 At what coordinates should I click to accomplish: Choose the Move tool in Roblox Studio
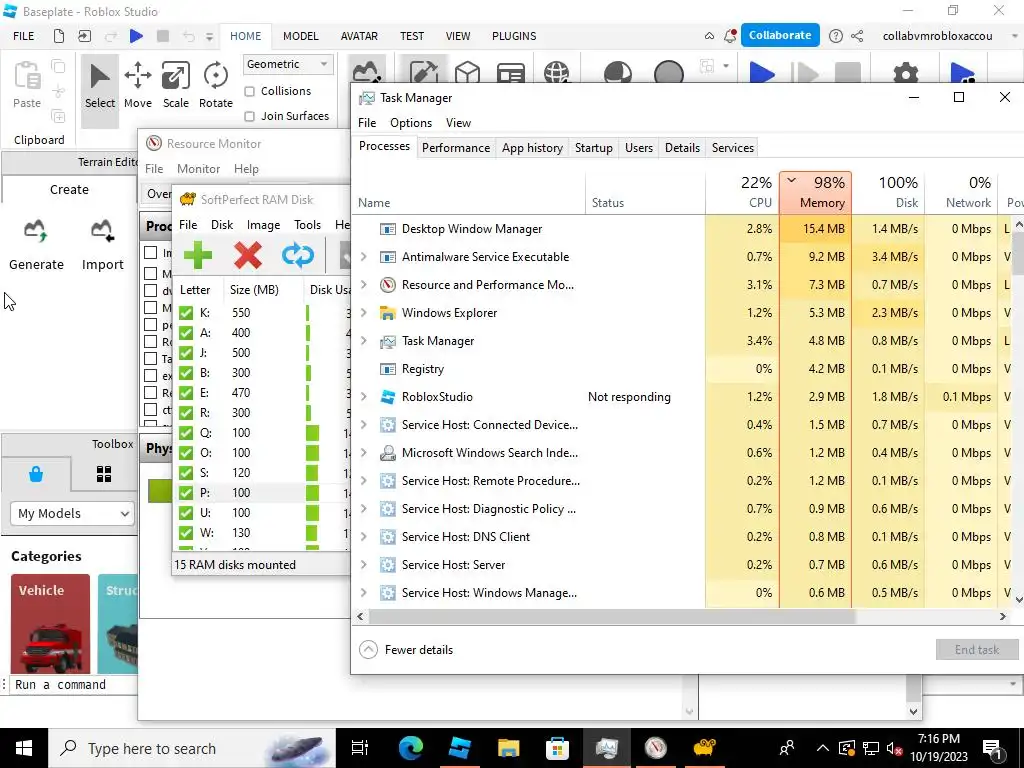tap(138, 87)
